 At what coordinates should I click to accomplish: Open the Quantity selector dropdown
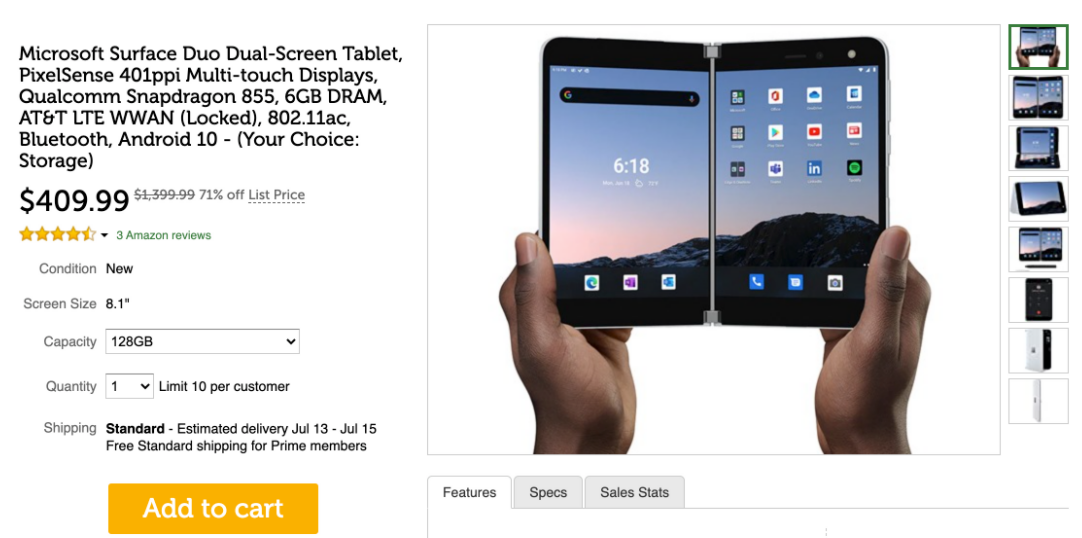click(x=129, y=386)
